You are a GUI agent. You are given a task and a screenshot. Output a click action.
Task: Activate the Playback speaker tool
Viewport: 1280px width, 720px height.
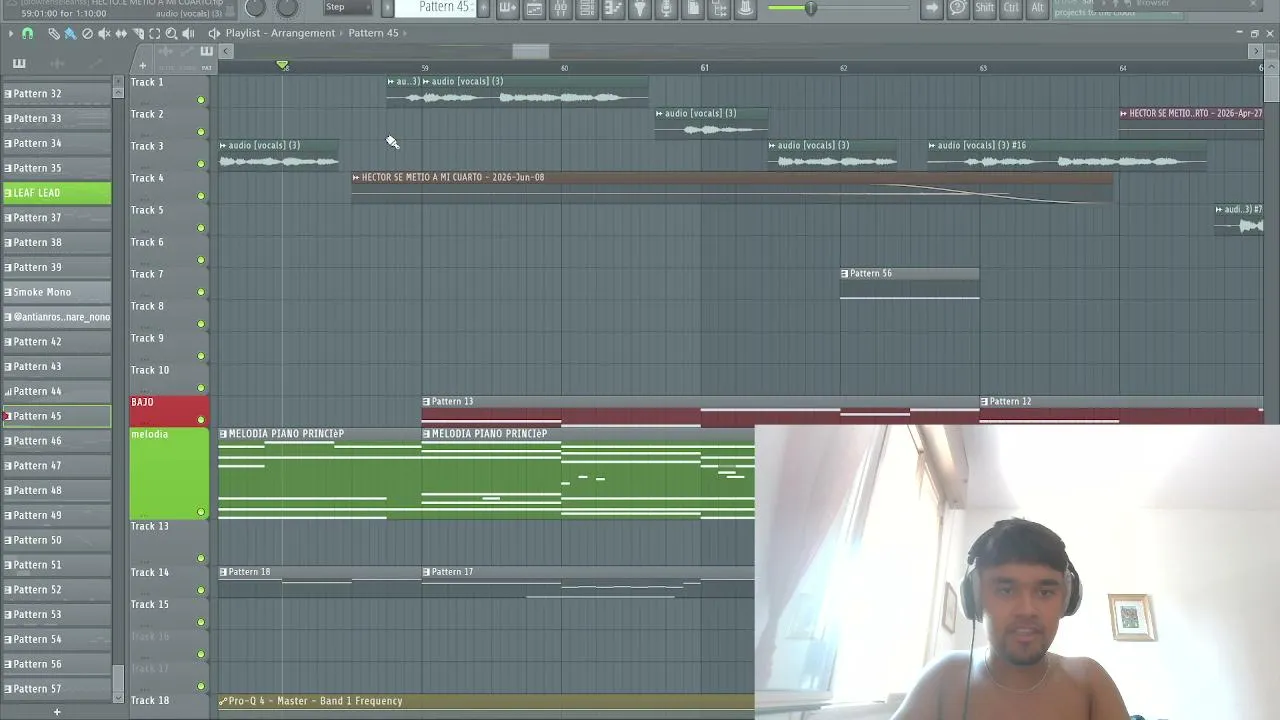click(x=188, y=33)
